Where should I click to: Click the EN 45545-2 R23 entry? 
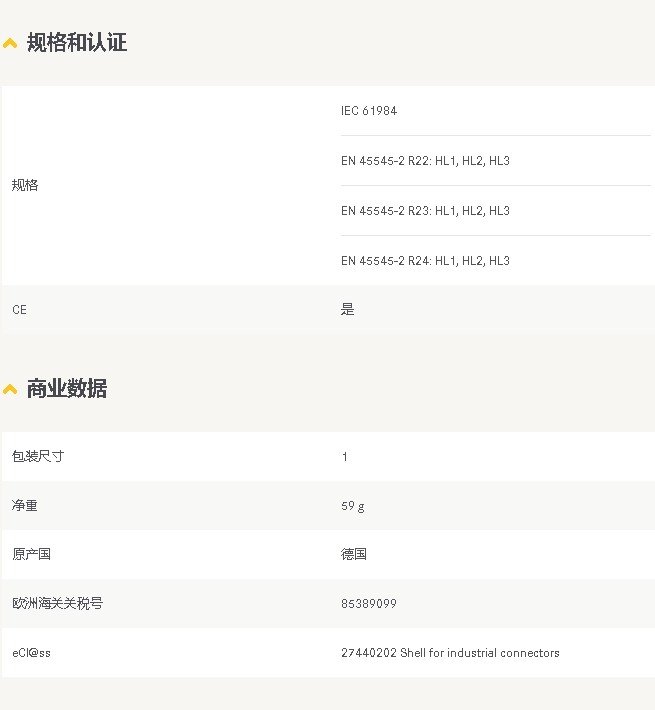point(425,211)
